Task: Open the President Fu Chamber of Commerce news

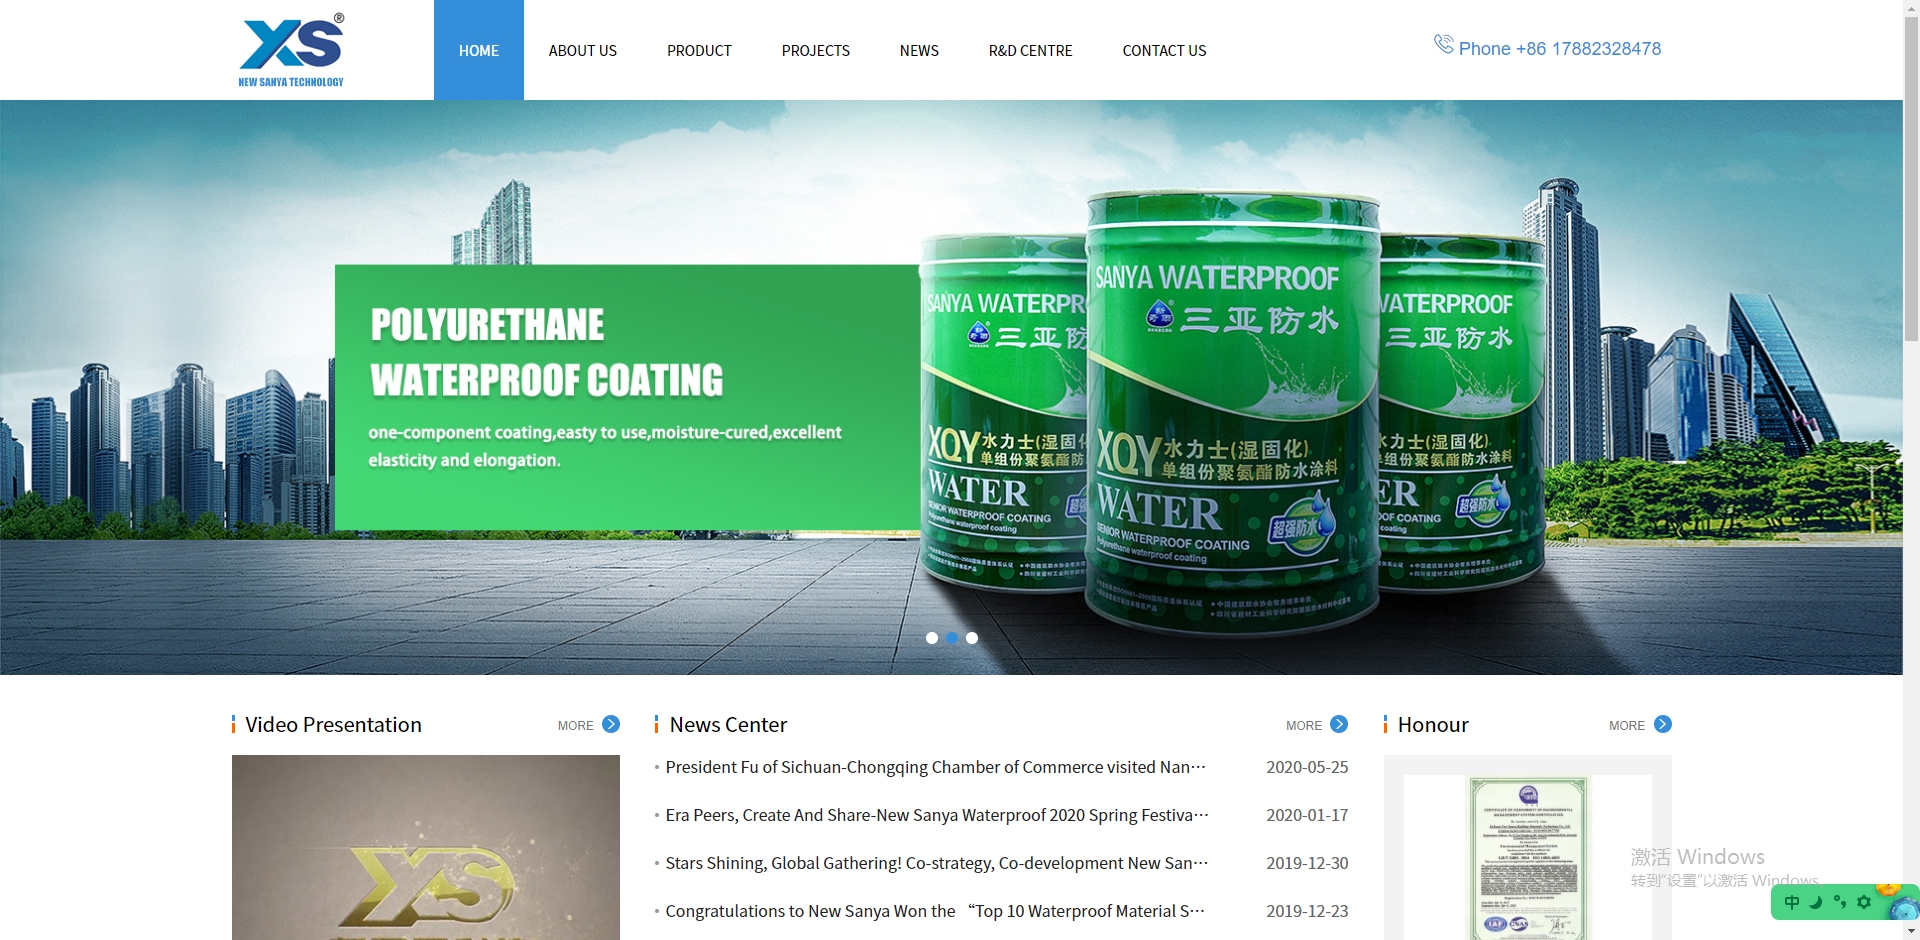Action: tap(935, 767)
